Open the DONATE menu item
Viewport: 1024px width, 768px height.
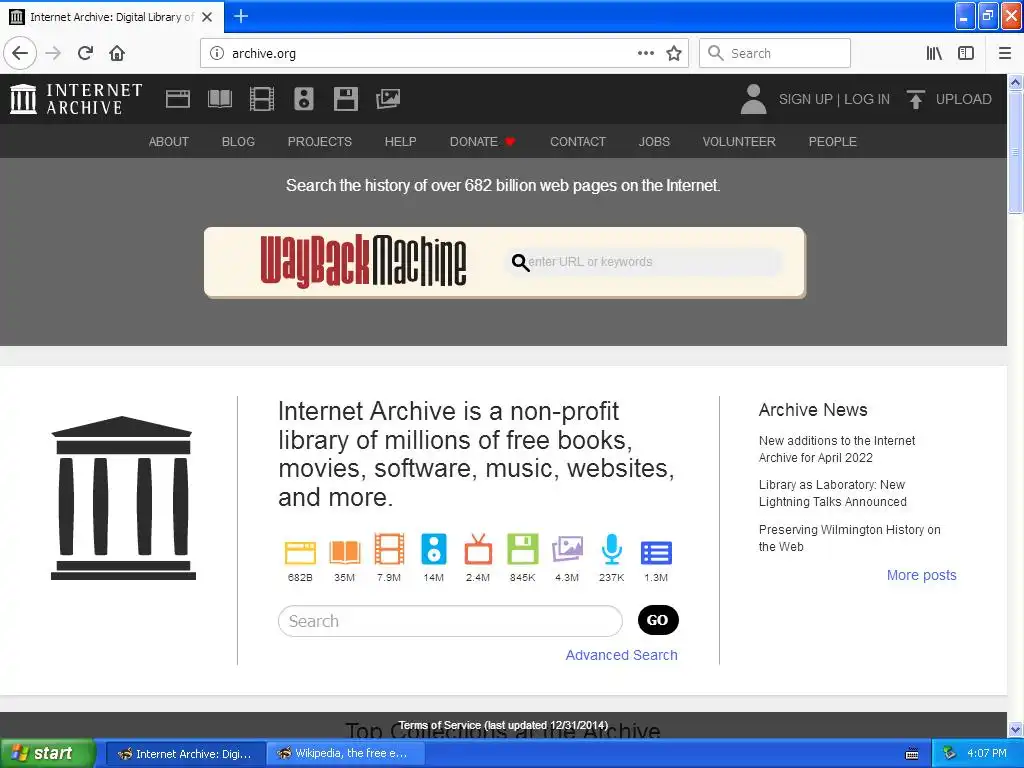[483, 142]
